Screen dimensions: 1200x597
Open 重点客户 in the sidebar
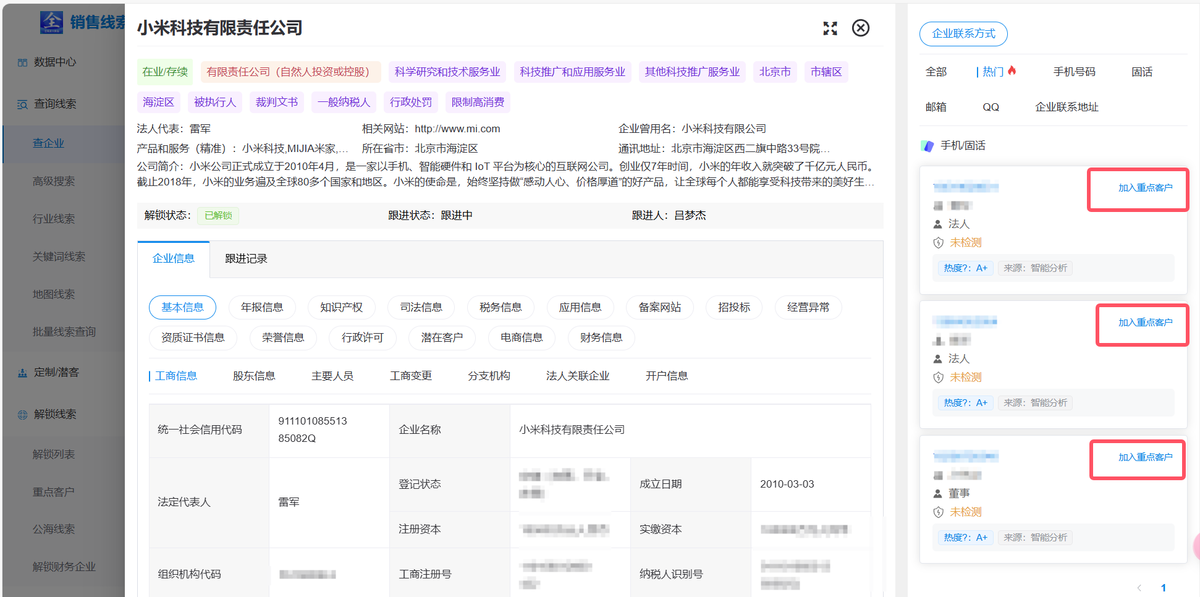54,492
